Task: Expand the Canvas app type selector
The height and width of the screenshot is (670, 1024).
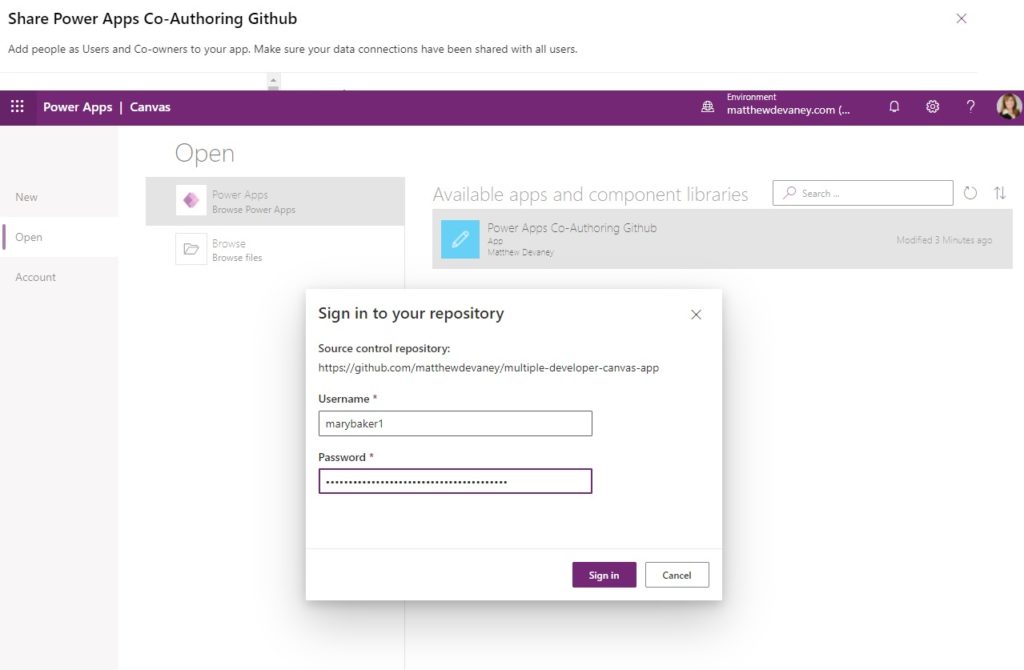Action: [152, 107]
